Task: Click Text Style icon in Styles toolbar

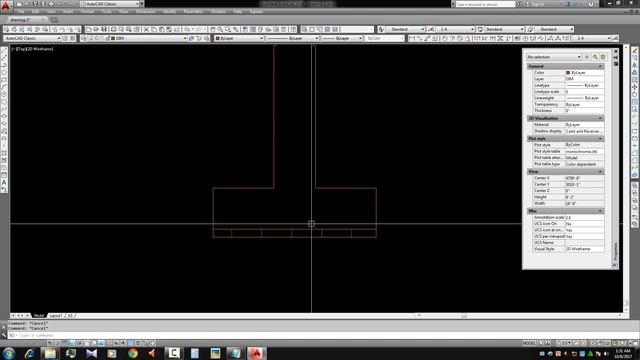Action: coord(381,29)
